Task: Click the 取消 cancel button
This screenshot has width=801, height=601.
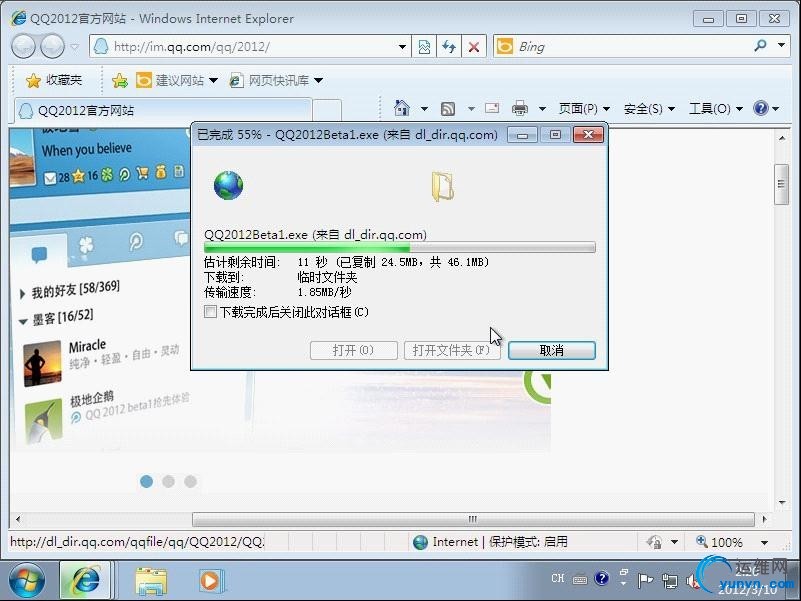Action: click(552, 350)
